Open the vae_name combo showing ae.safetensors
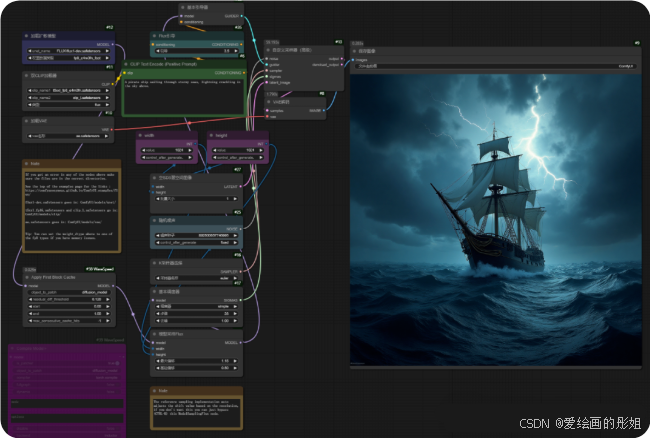 [68, 136]
